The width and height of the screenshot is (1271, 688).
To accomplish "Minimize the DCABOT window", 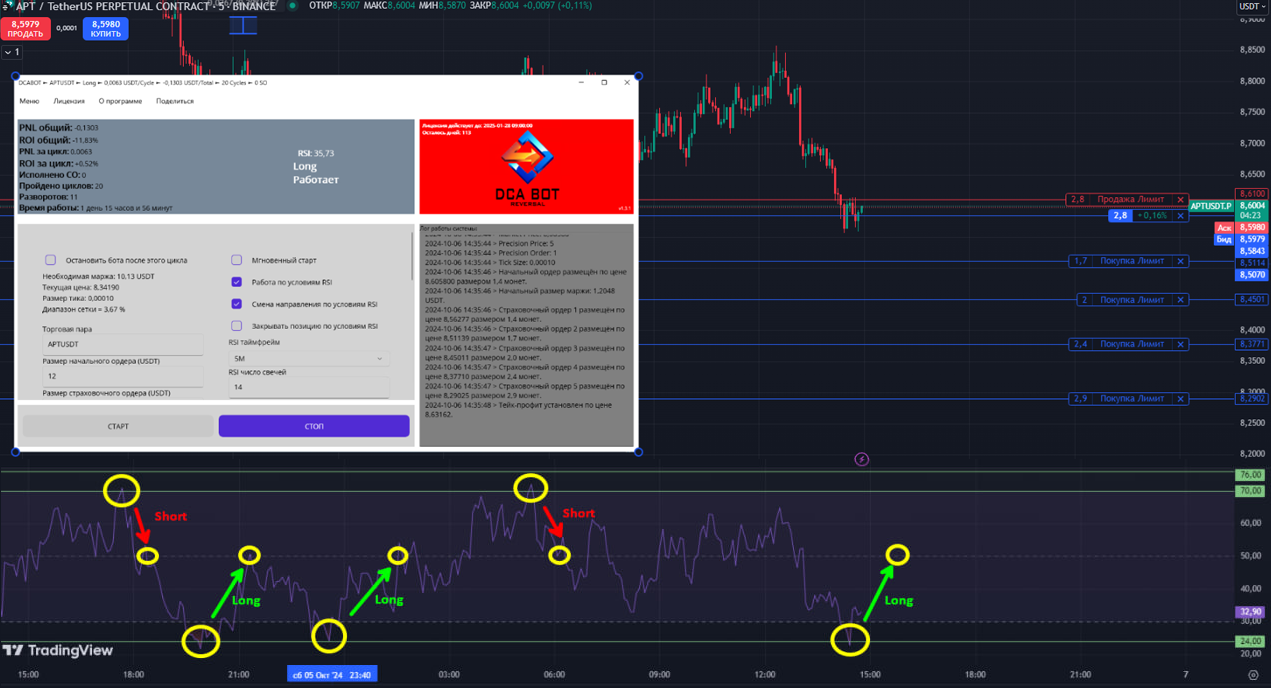I will pyautogui.click(x=582, y=83).
